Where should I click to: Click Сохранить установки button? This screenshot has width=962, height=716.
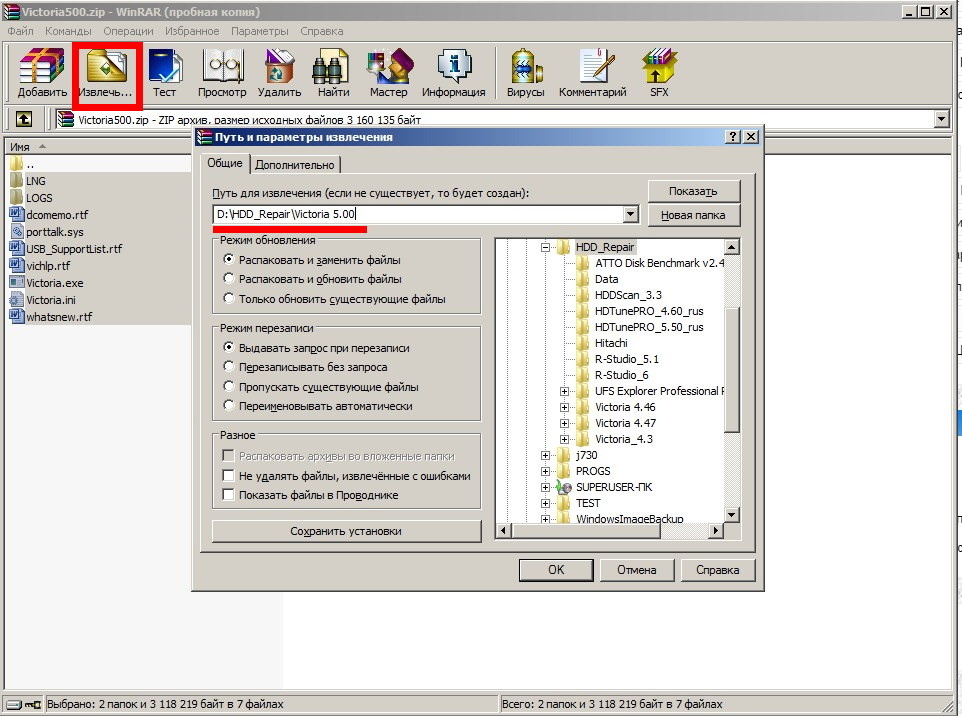[x=346, y=531]
